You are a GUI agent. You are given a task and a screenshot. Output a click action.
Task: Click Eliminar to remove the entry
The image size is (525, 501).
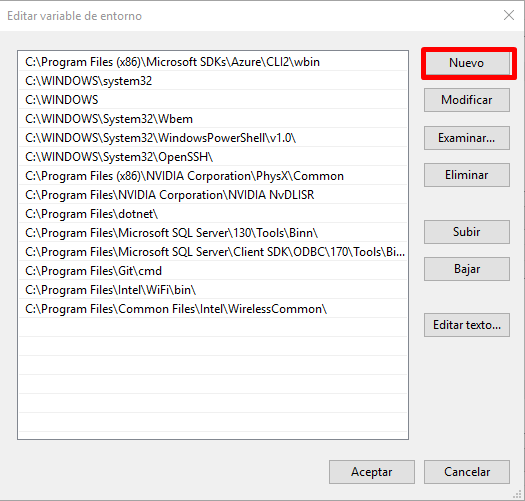point(467,175)
